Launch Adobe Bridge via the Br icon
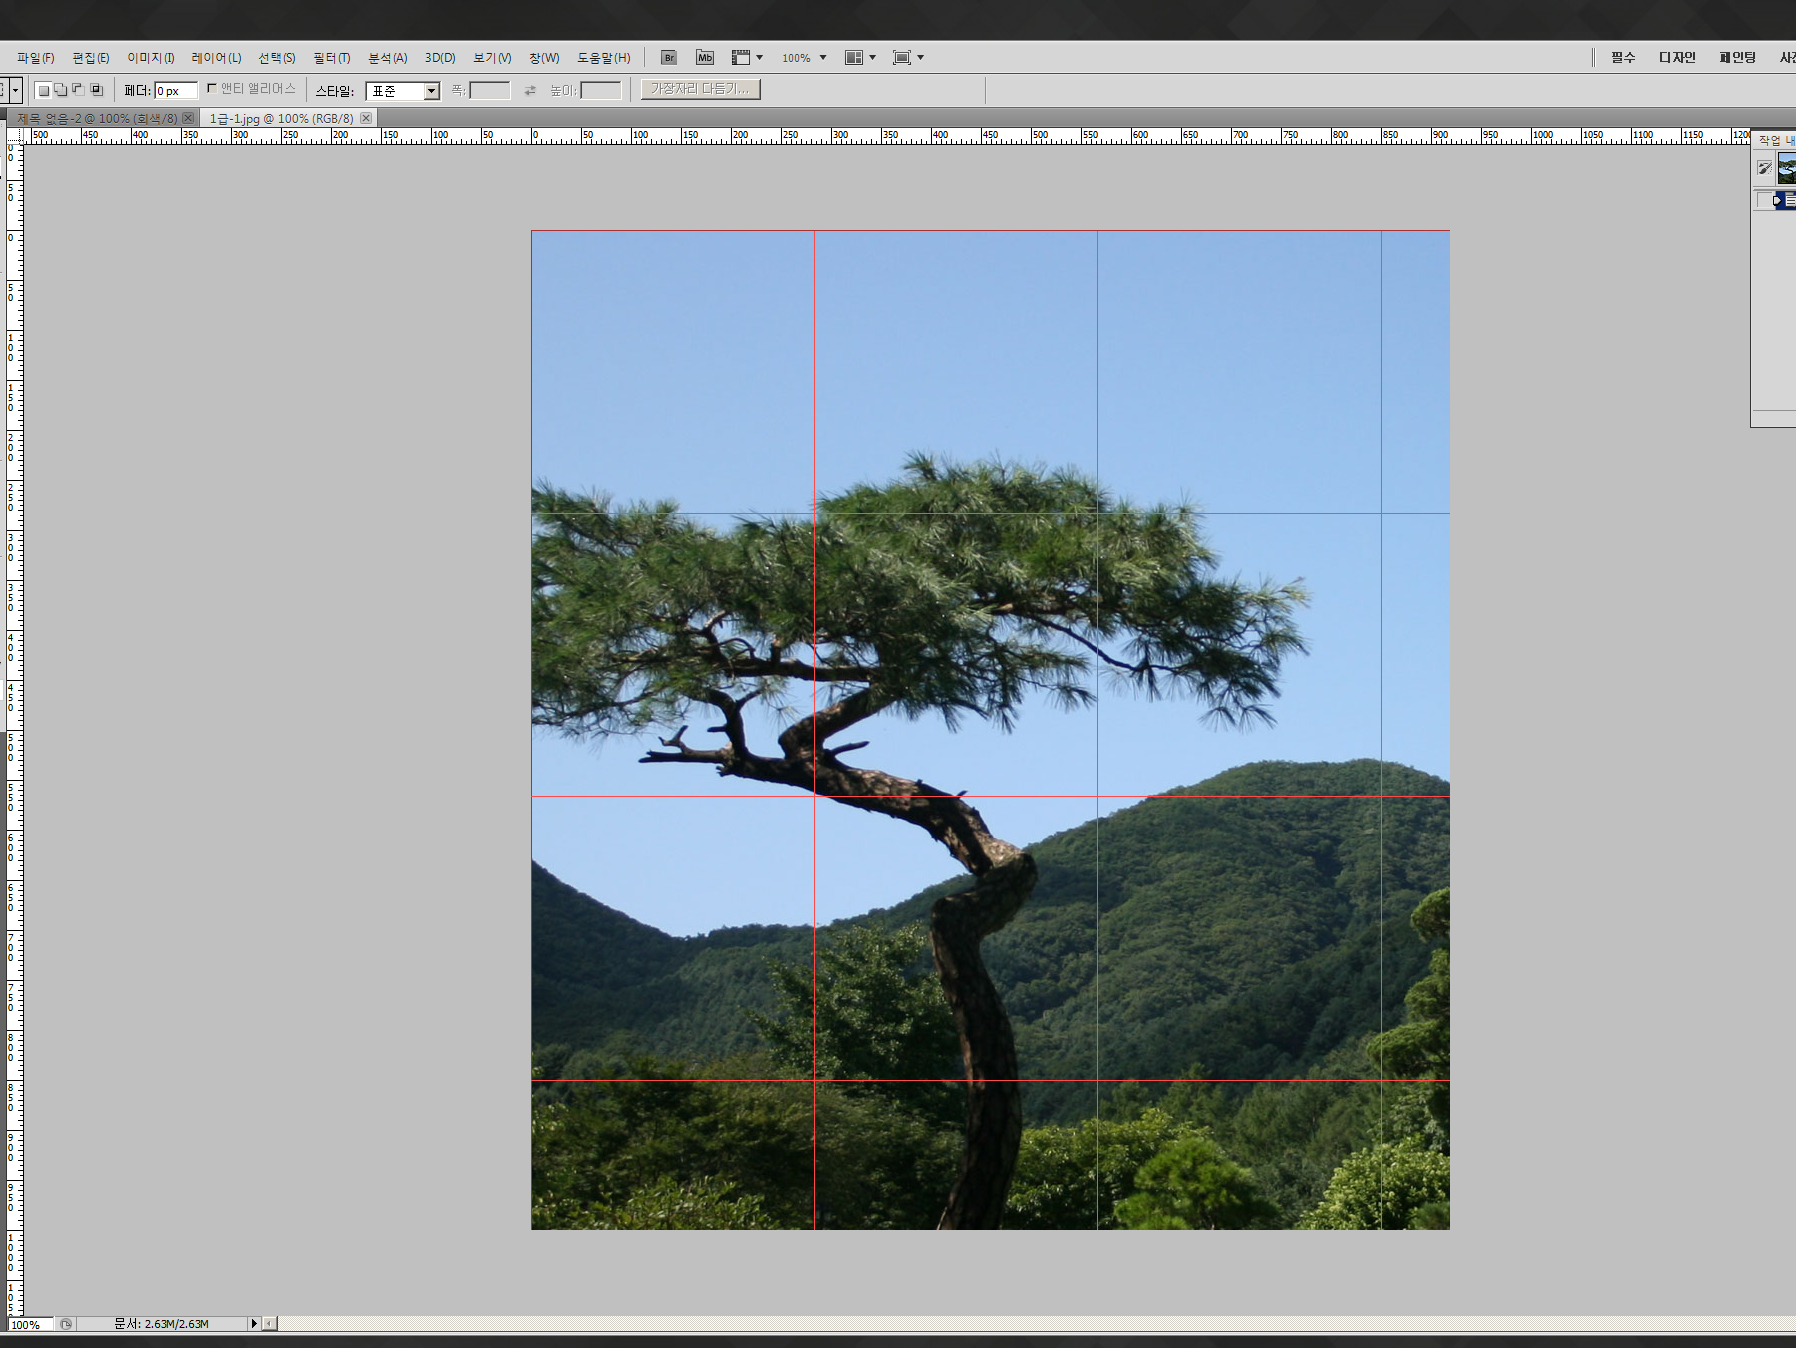Image resolution: width=1796 pixels, height=1348 pixels. (x=668, y=58)
